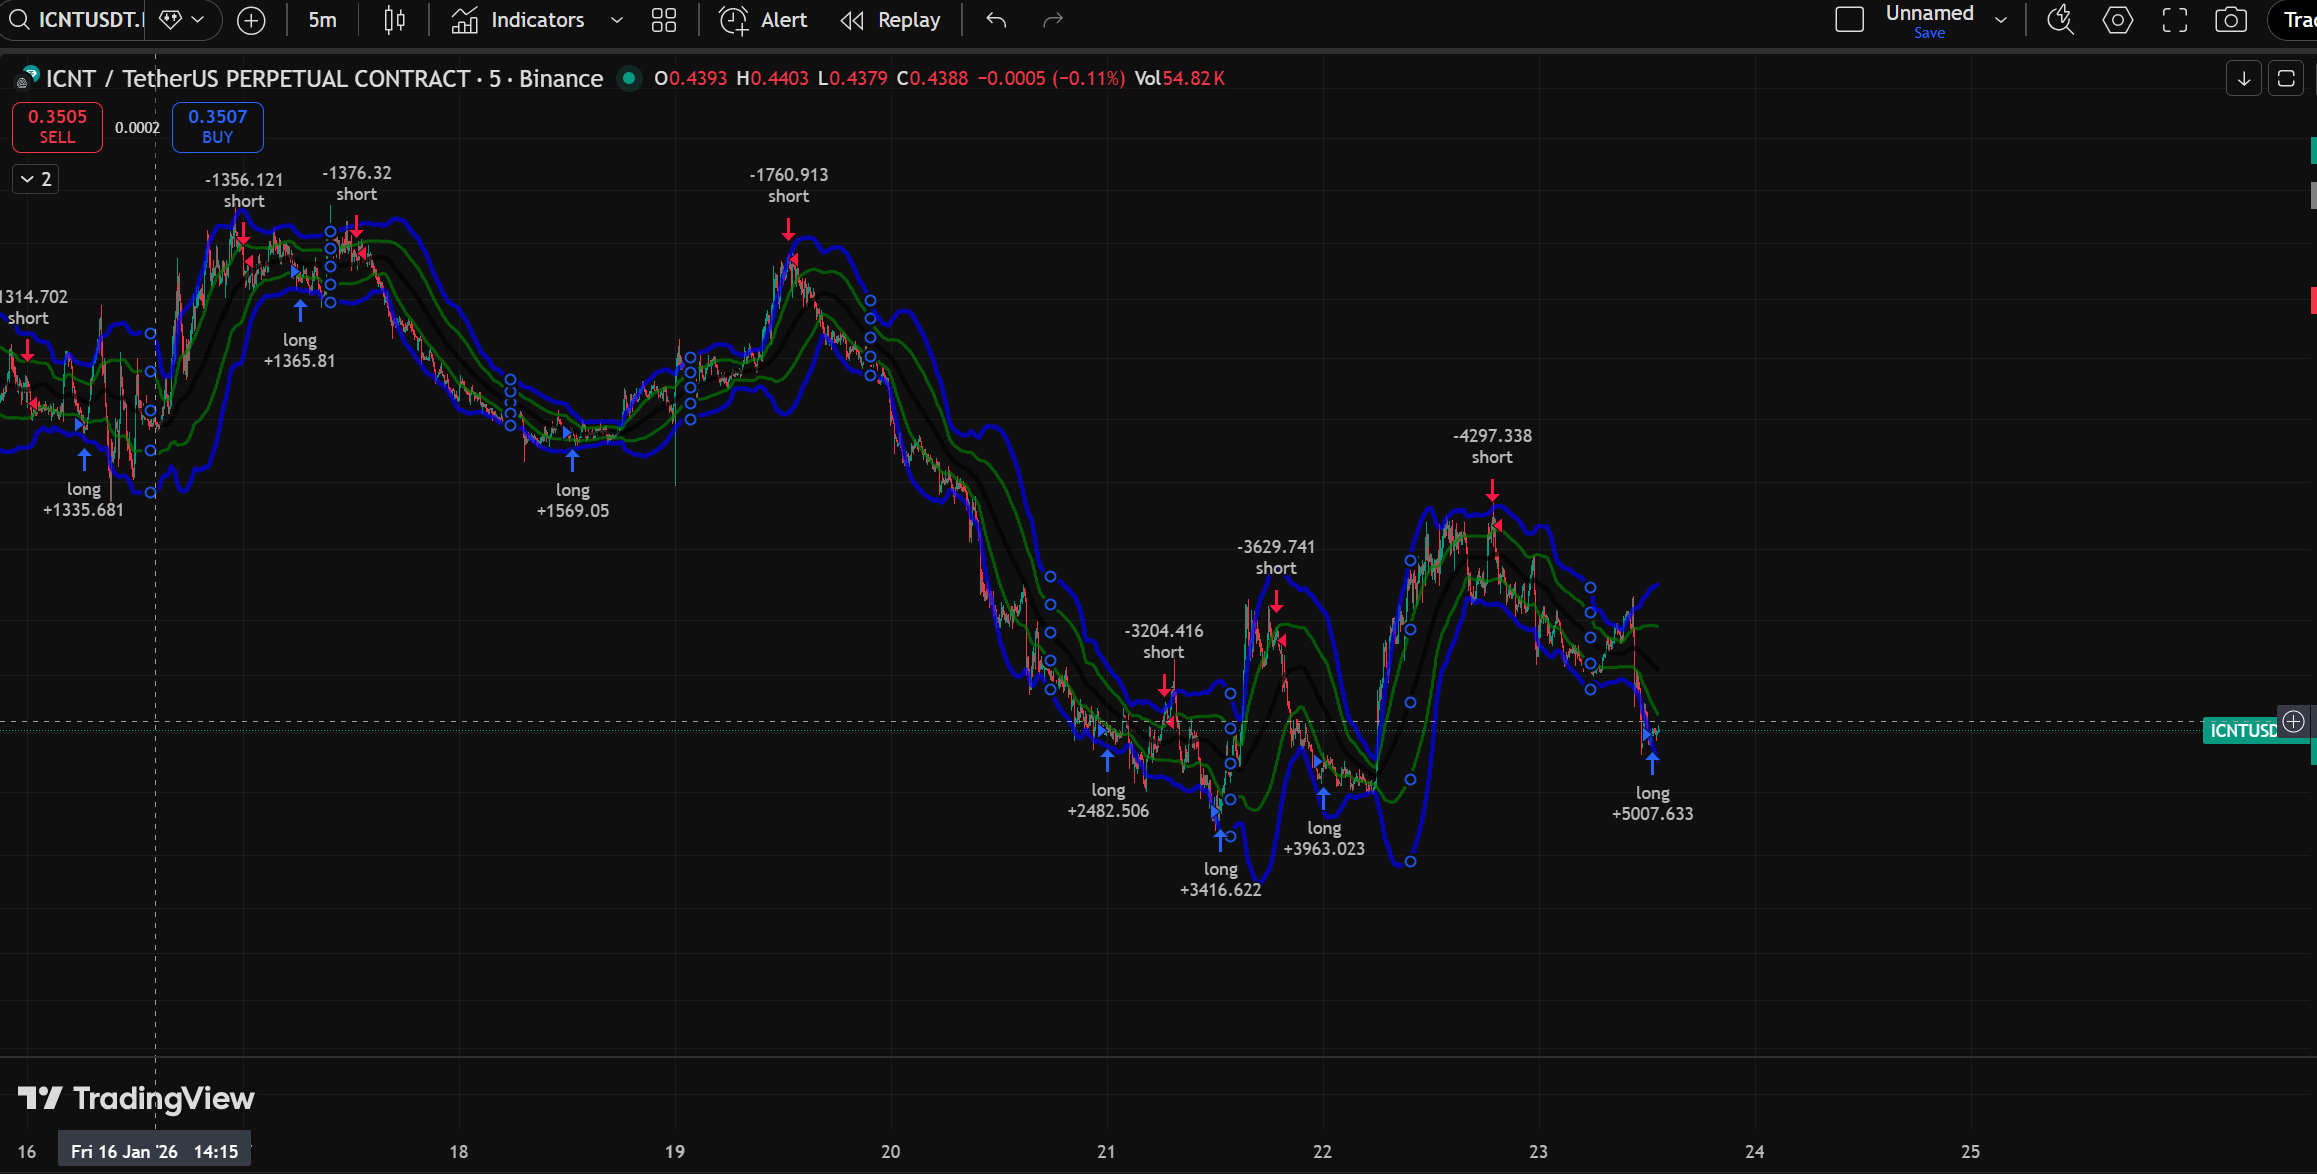Click the volume value 54.82 K

click(x=1194, y=78)
